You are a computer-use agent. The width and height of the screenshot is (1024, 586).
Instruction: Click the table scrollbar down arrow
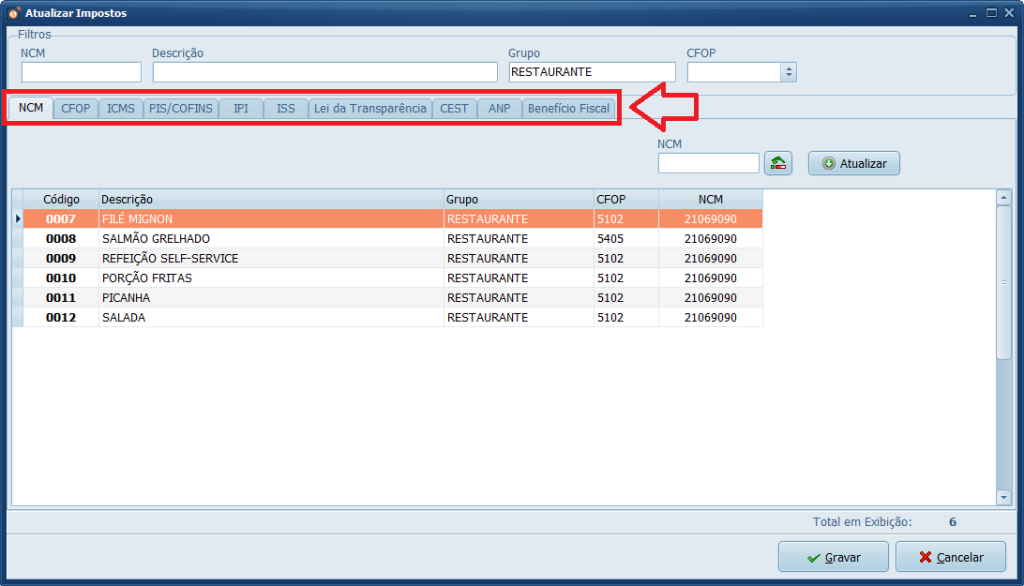pyautogui.click(x=1003, y=496)
